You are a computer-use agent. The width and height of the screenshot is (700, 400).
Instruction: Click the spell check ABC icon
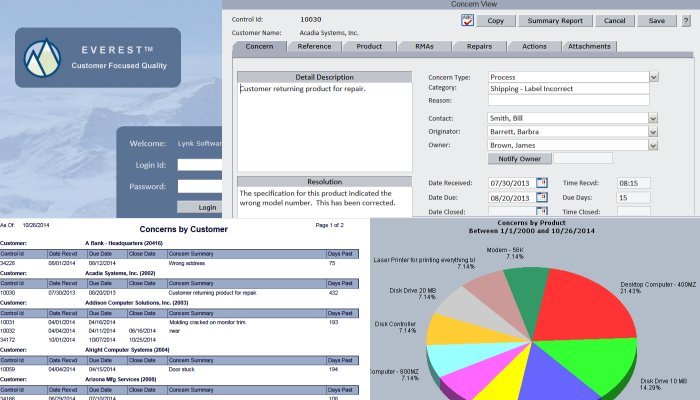point(467,20)
